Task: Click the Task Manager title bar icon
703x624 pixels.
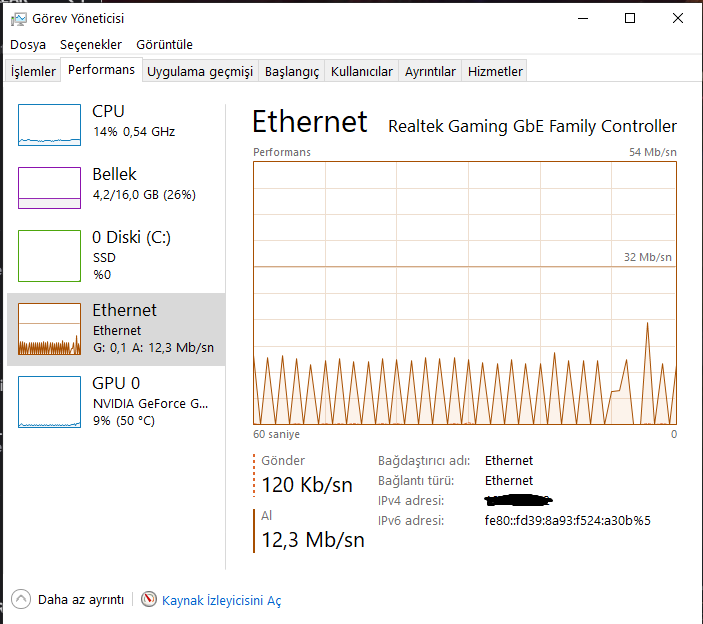Action: click(18, 19)
